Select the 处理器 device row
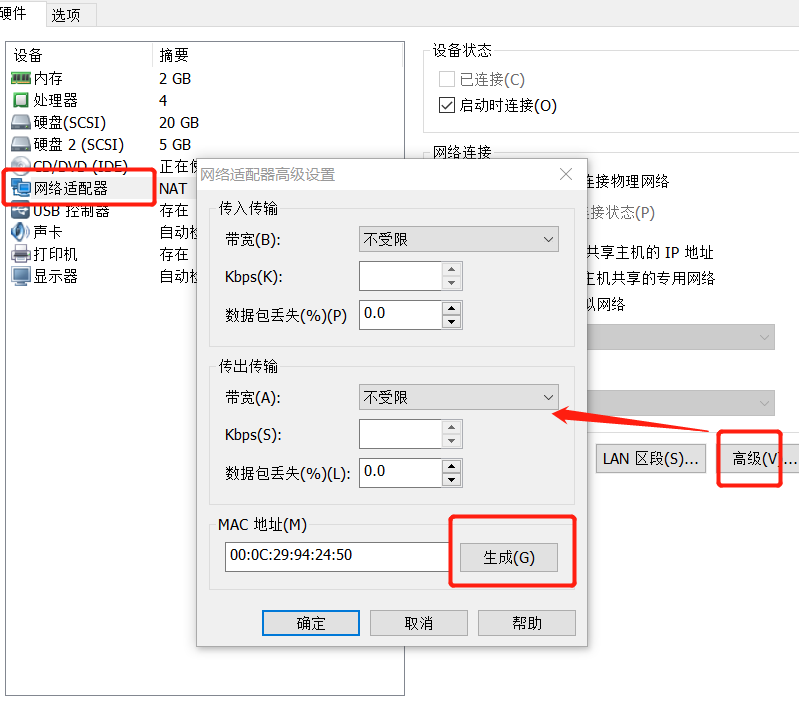The image size is (799, 701). point(204,100)
